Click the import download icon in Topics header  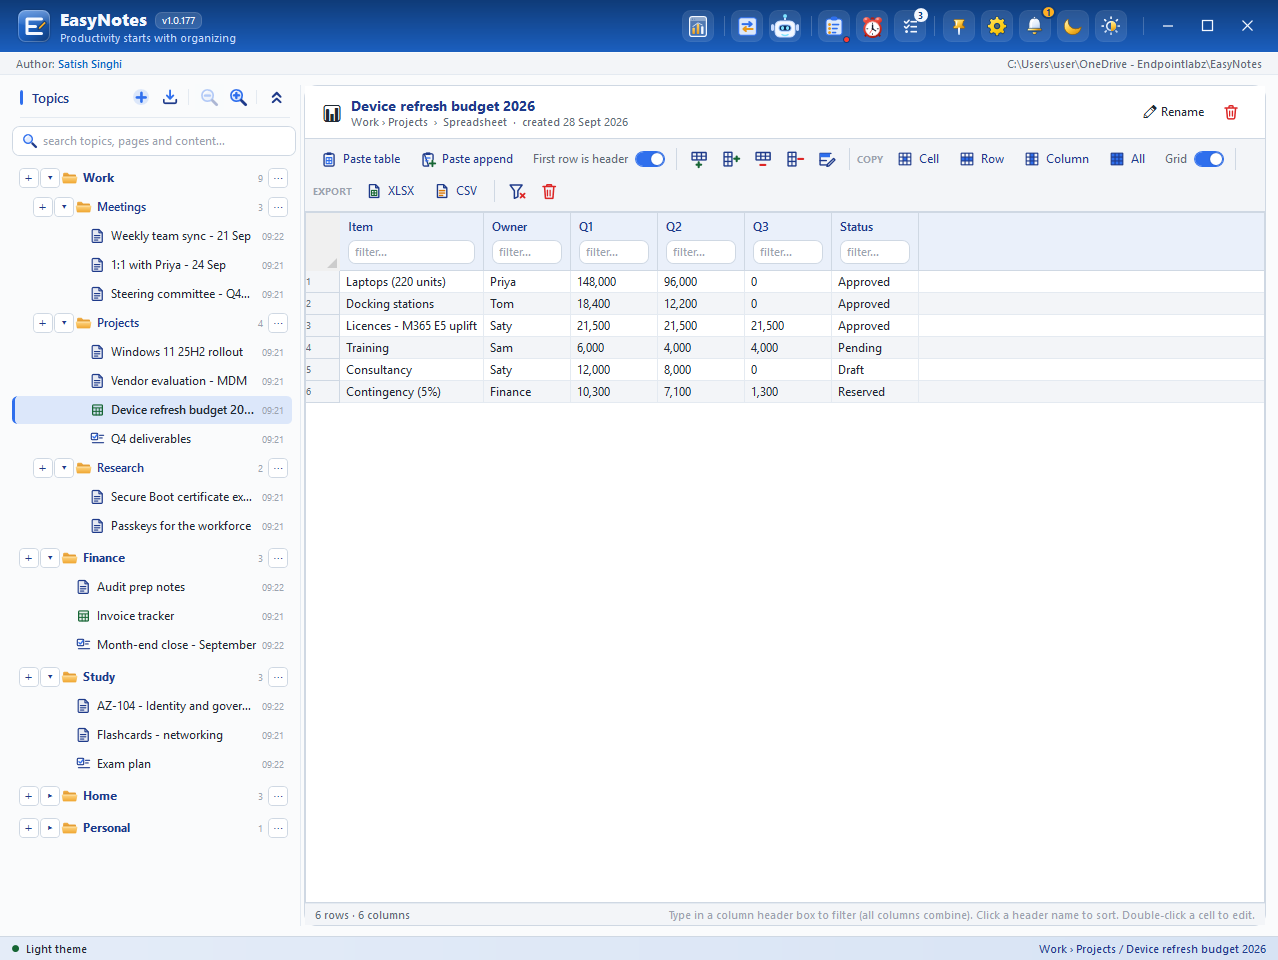click(170, 97)
